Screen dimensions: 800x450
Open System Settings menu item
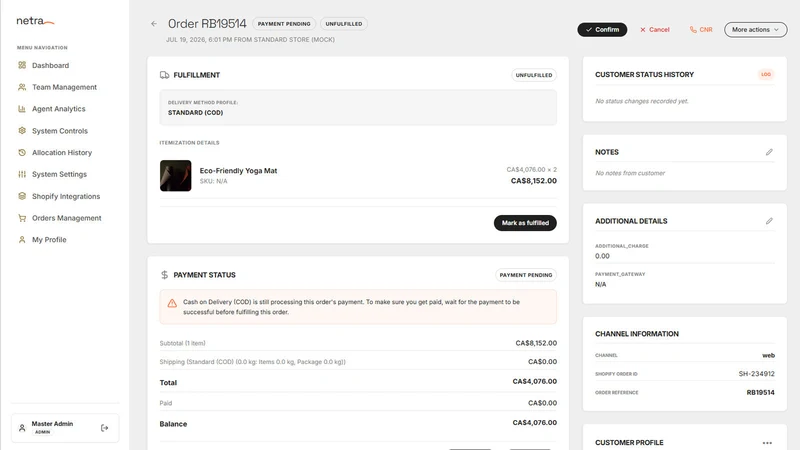click(59, 174)
